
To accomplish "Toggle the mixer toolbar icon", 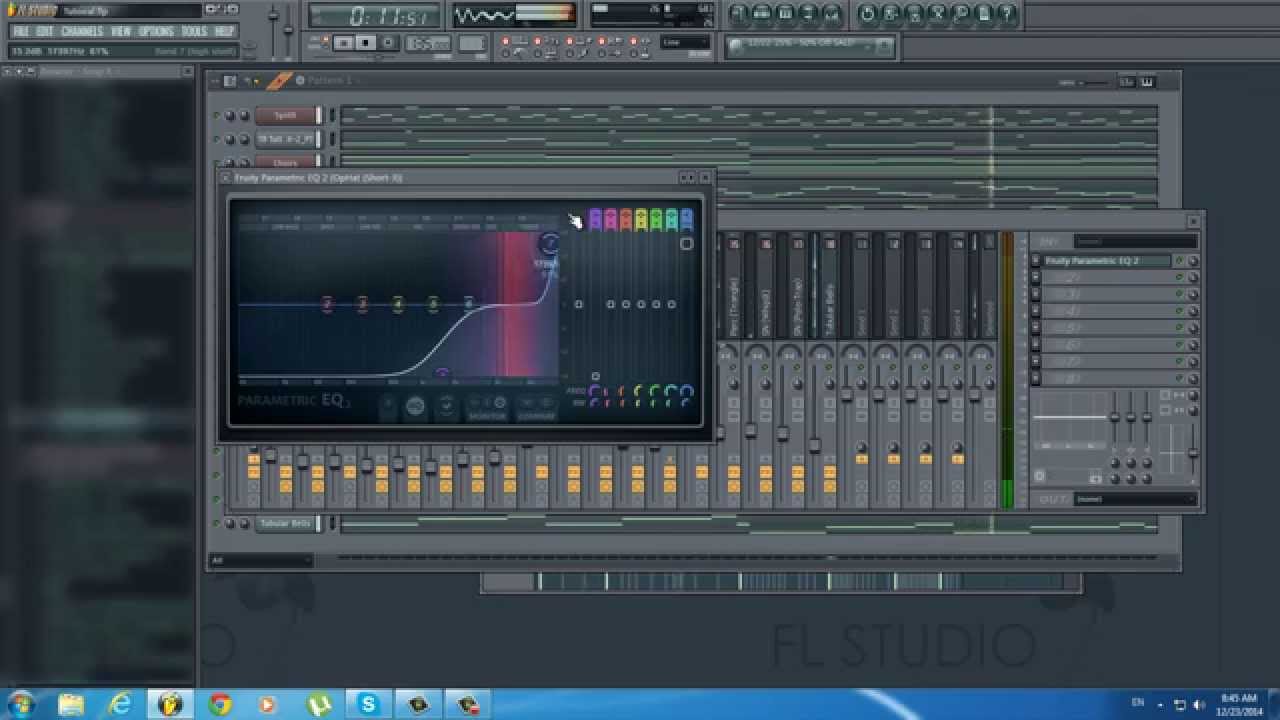I will (x=831, y=15).
